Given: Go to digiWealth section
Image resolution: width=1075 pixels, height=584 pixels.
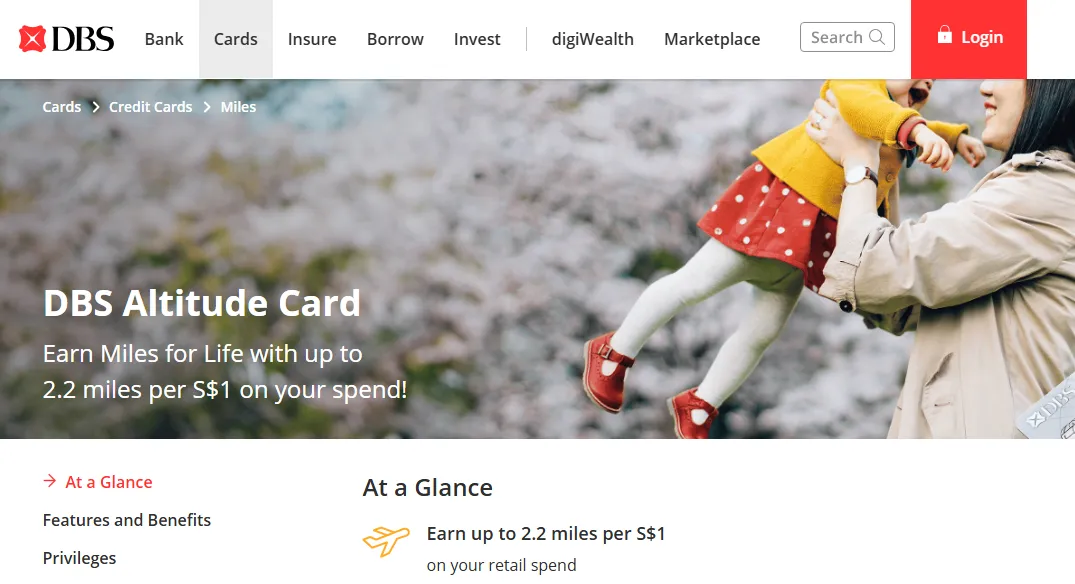Looking at the screenshot, I should (593, 39).
